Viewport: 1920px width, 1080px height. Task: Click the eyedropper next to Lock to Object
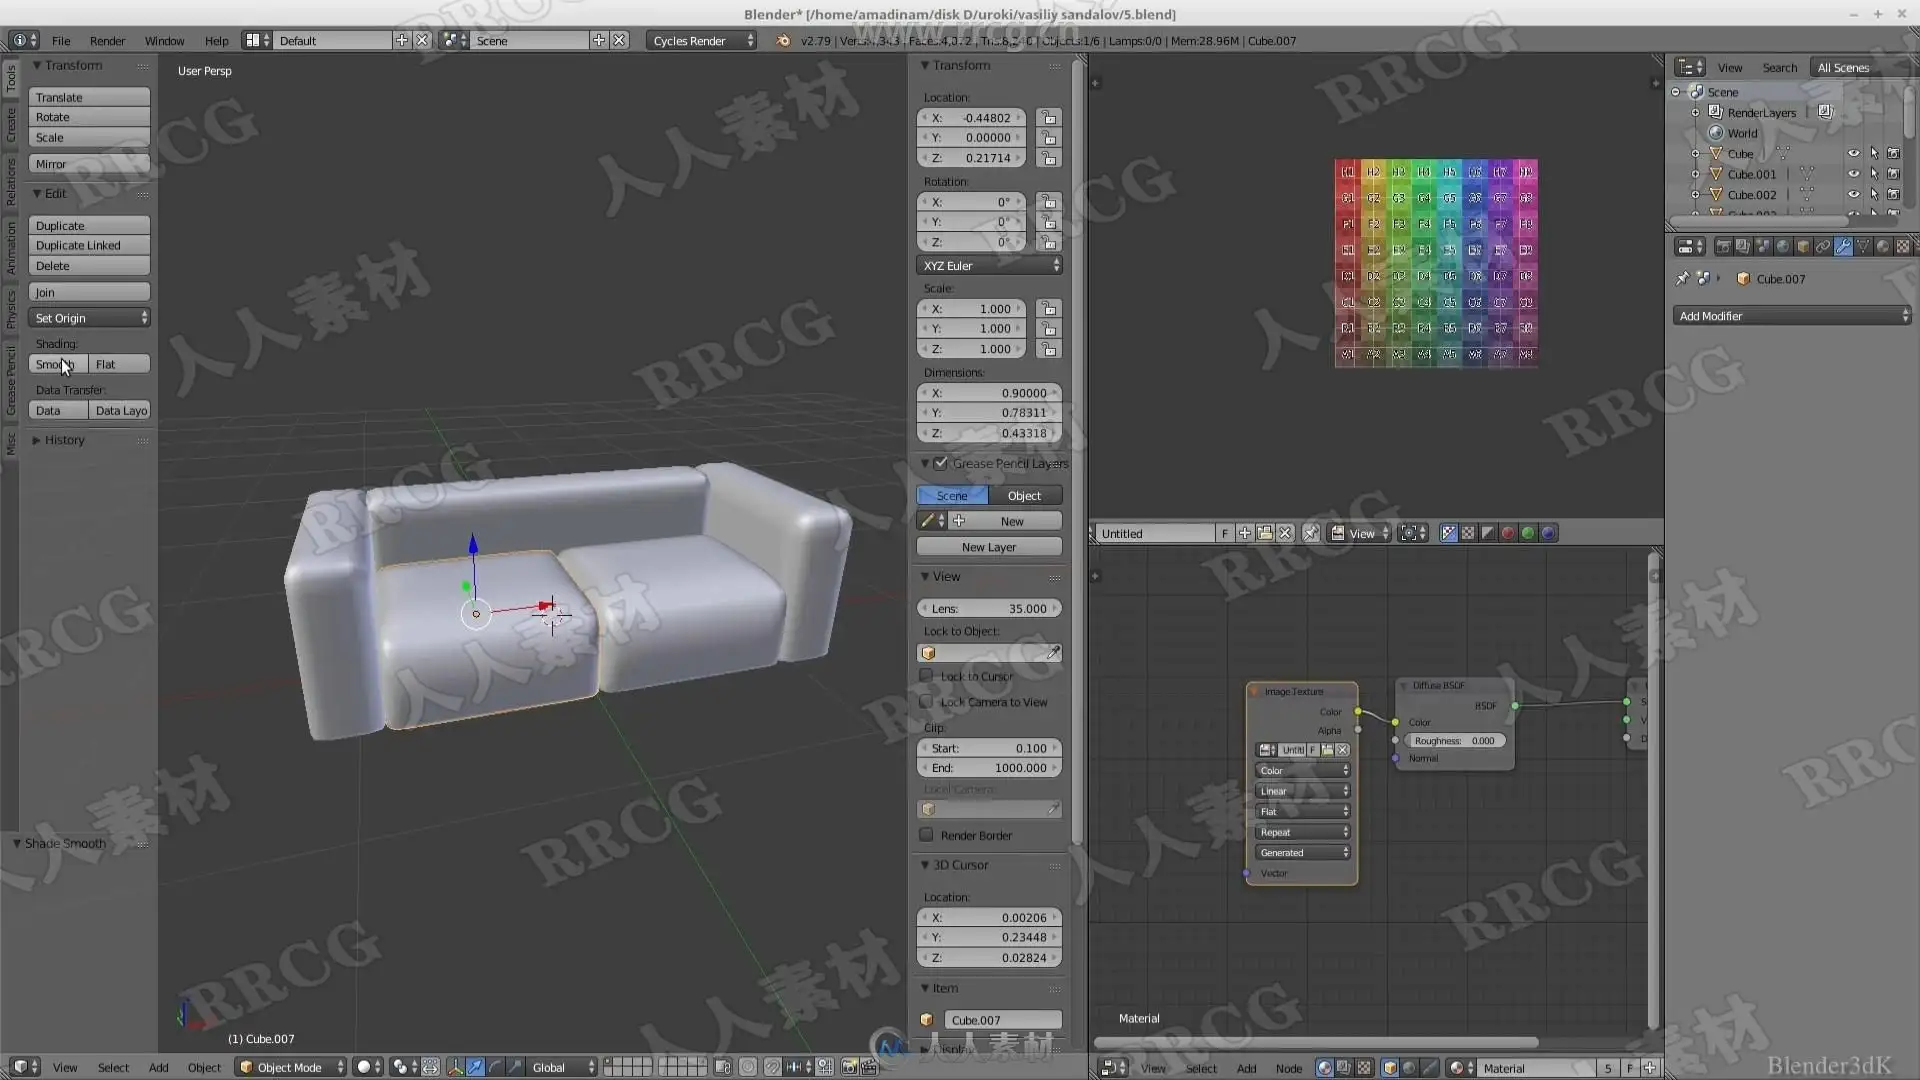click(x=1053, y=653)
